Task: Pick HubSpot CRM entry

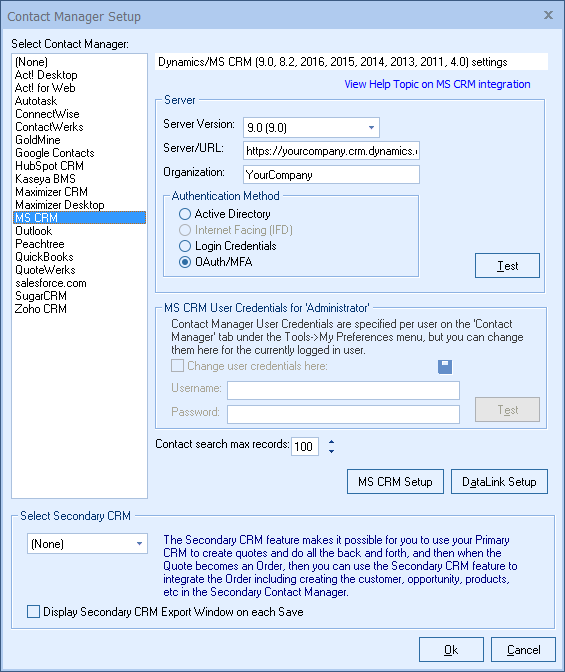Action: point(79,166)
